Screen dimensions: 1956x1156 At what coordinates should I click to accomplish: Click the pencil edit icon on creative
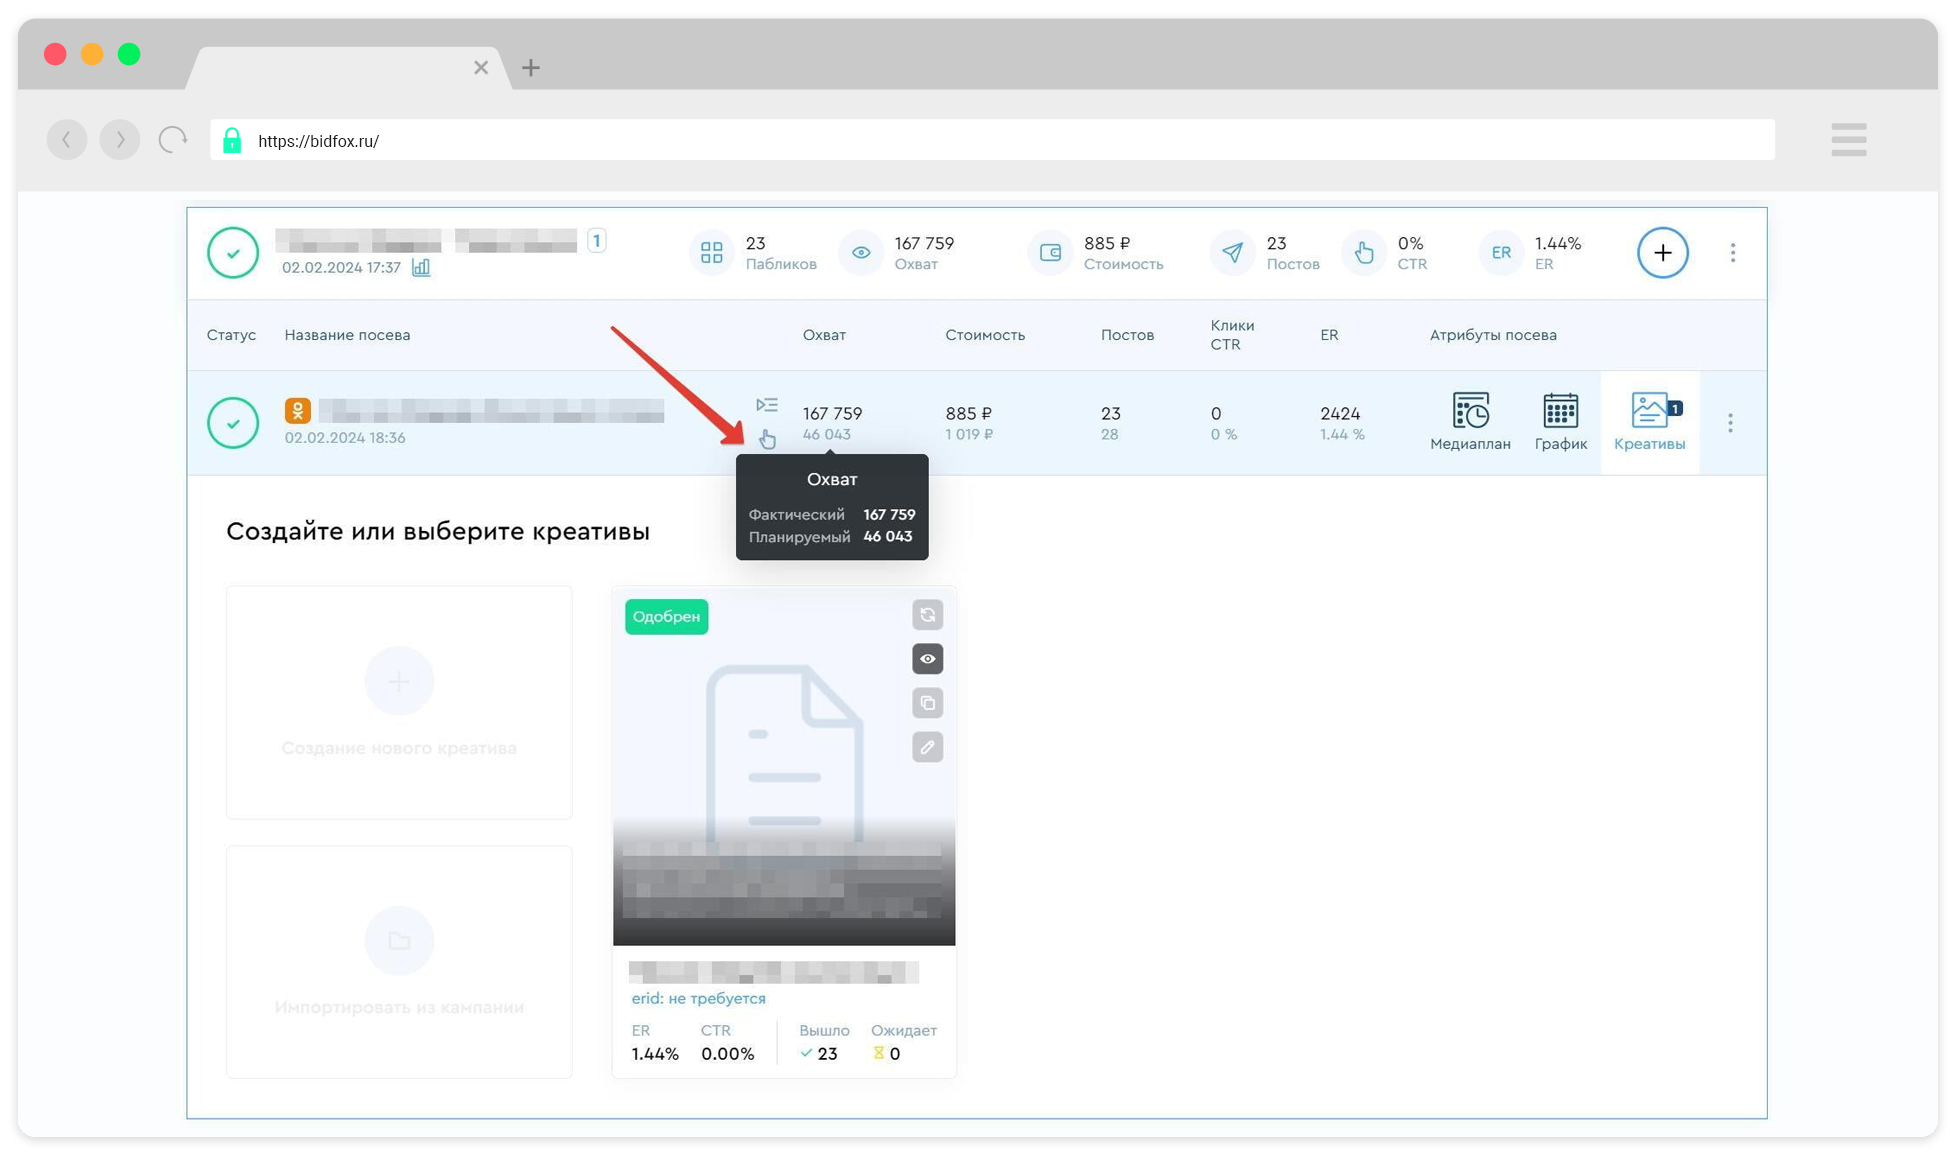coord(927,747)
